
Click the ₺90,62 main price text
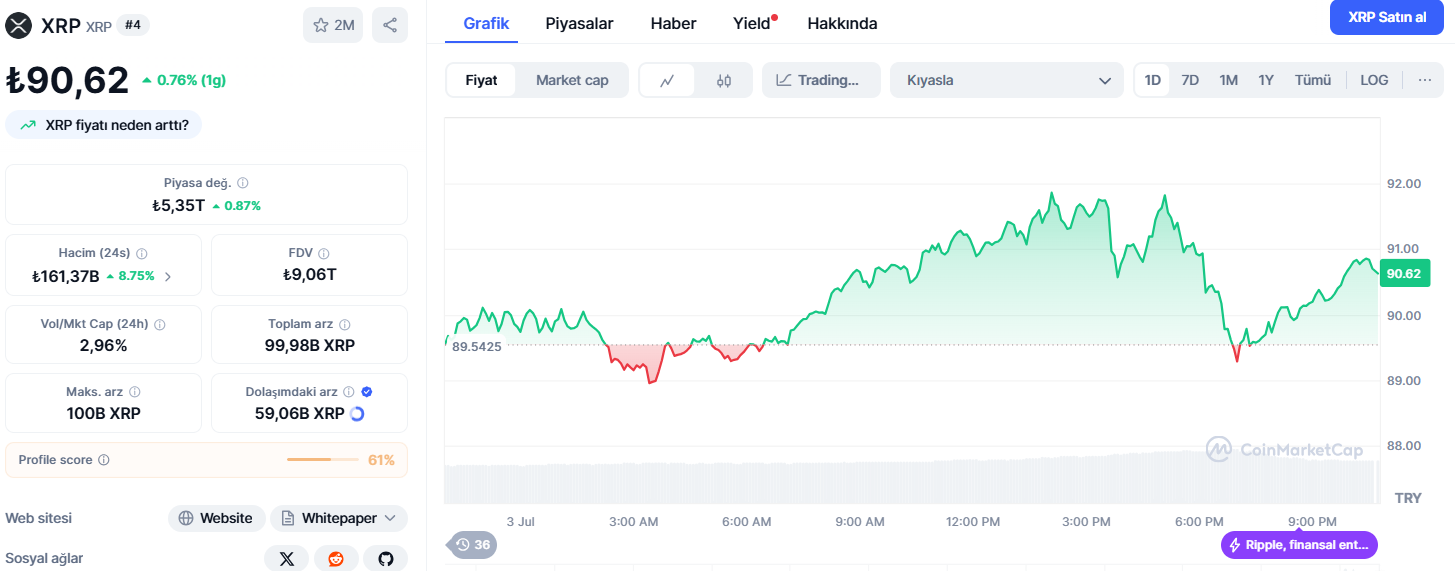68,80
